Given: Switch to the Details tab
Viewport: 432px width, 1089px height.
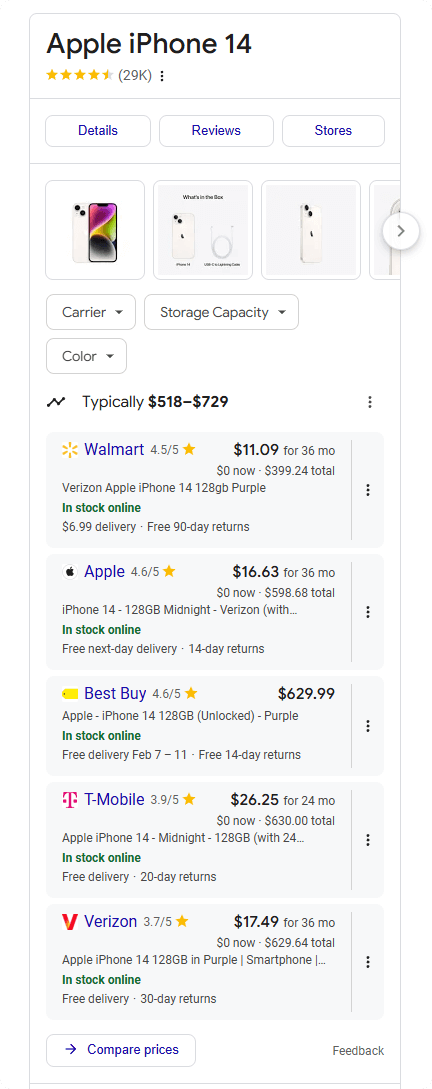Looking at the screenshot, I should point(98,131).
